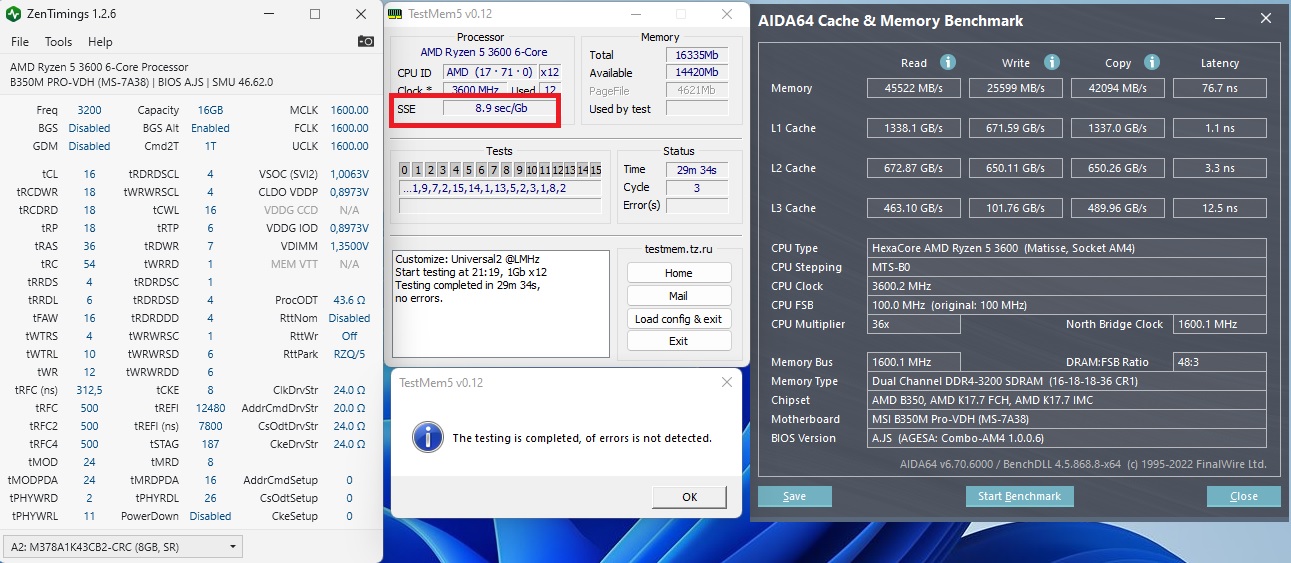
Task: Click the AddrCmdDrvStr 20.0 Ω value
Action: point(349,408)
